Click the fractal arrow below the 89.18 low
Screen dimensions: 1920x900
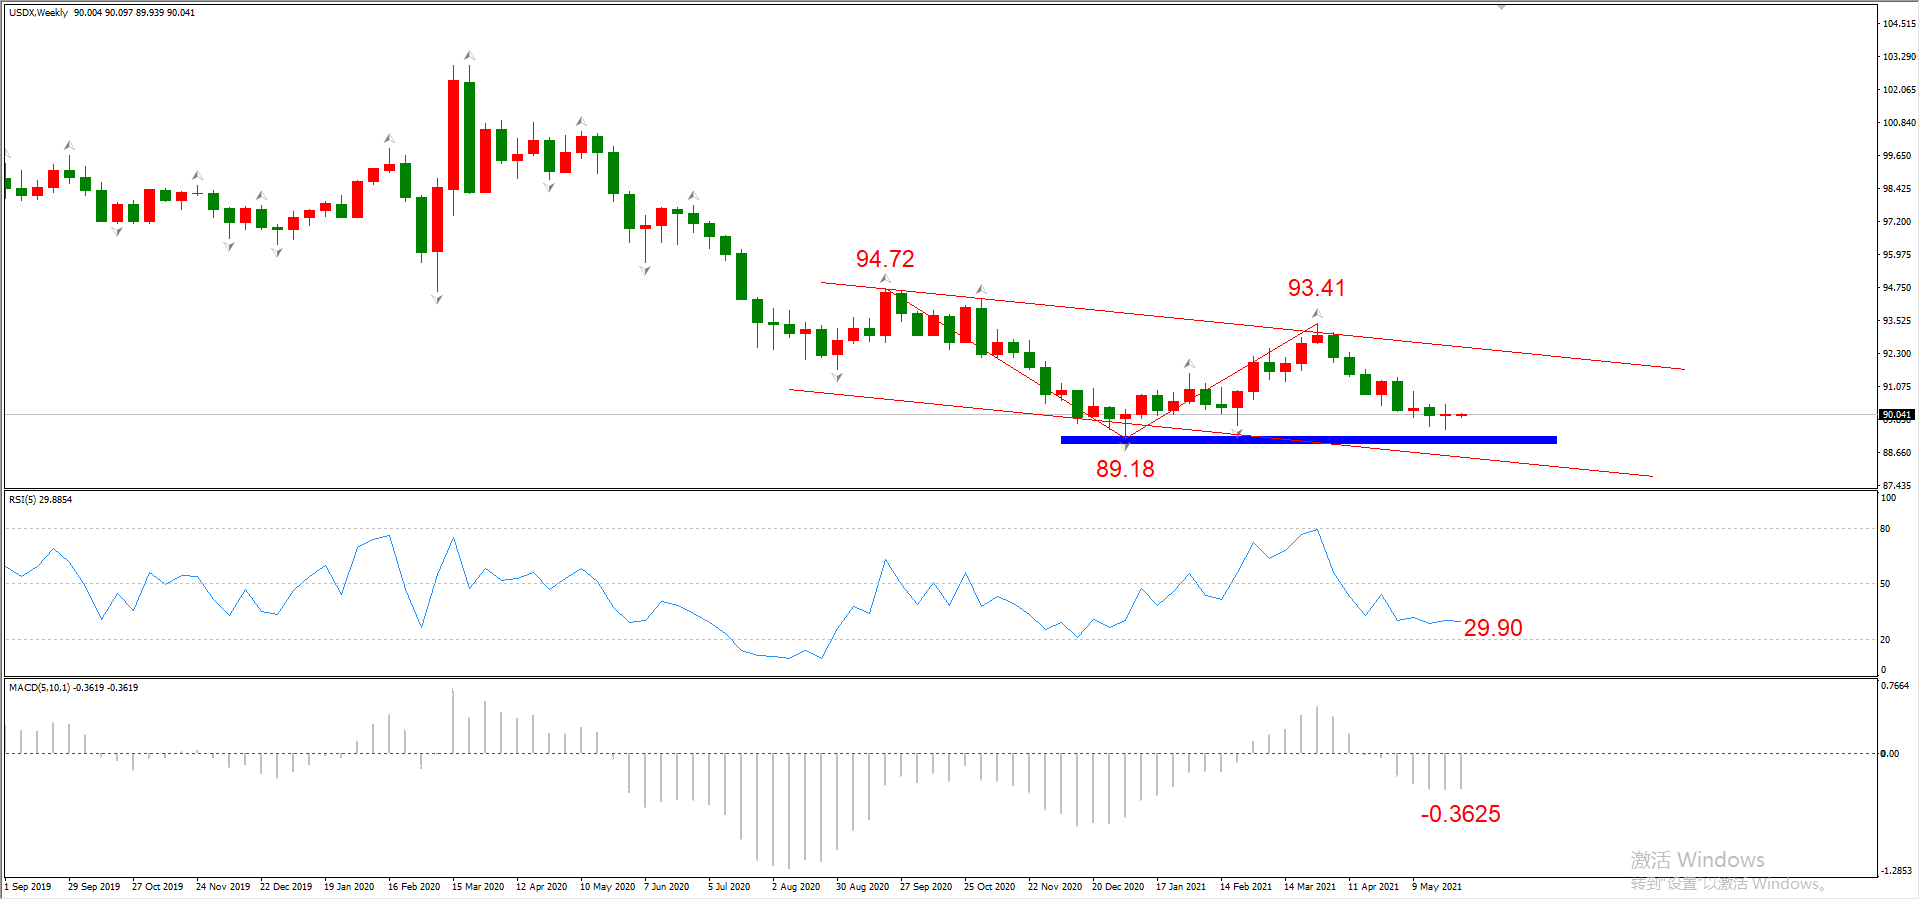[x=1126, y=445]
